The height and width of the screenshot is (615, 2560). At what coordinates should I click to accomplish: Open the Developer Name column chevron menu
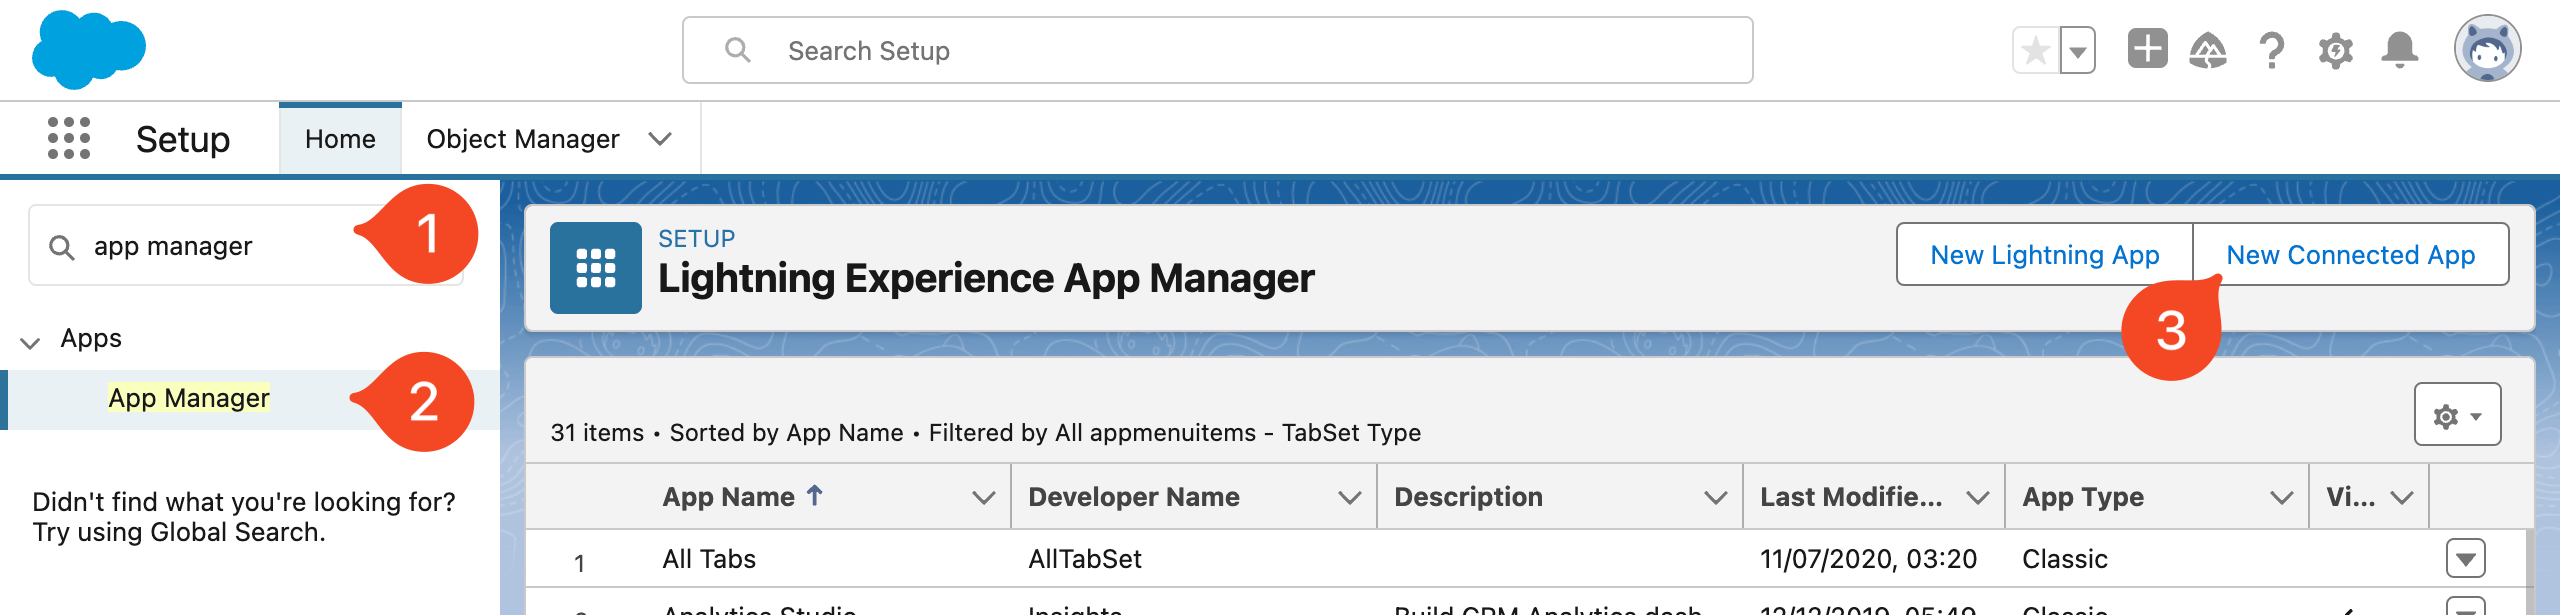pos(1350,497)
